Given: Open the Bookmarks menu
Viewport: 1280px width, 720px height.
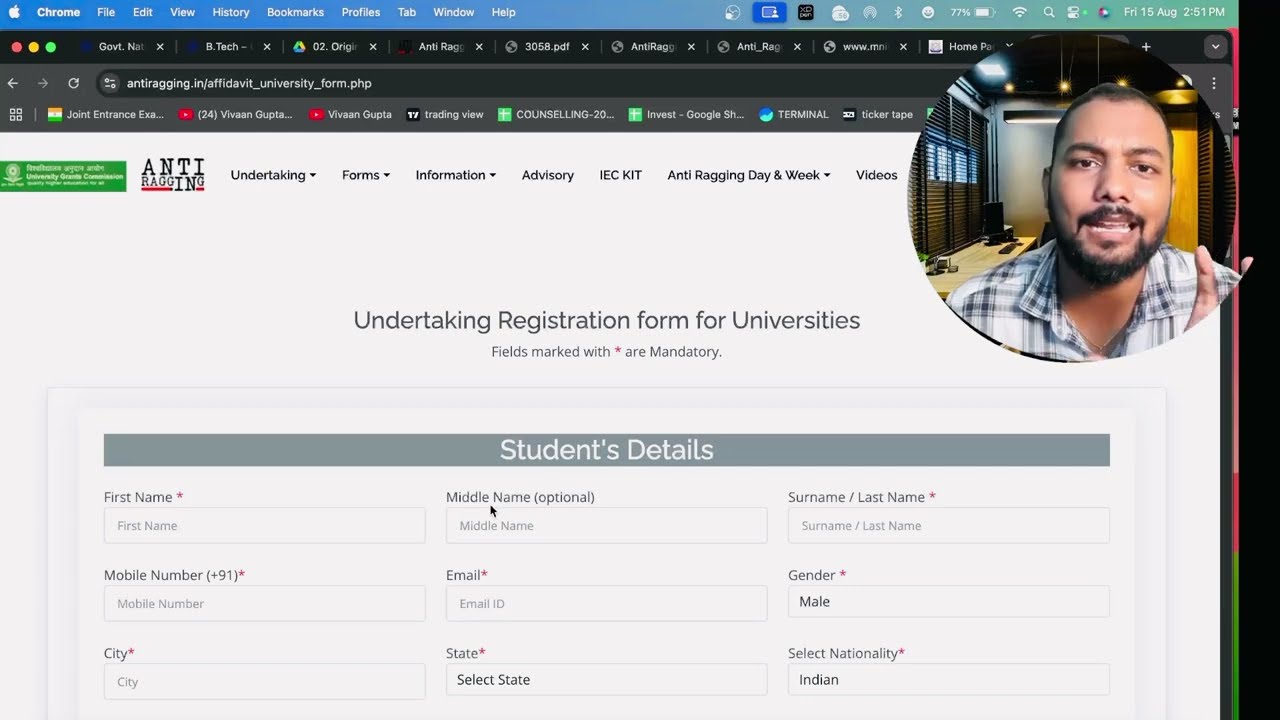Looking at the screenshot, I should [295, 12].
